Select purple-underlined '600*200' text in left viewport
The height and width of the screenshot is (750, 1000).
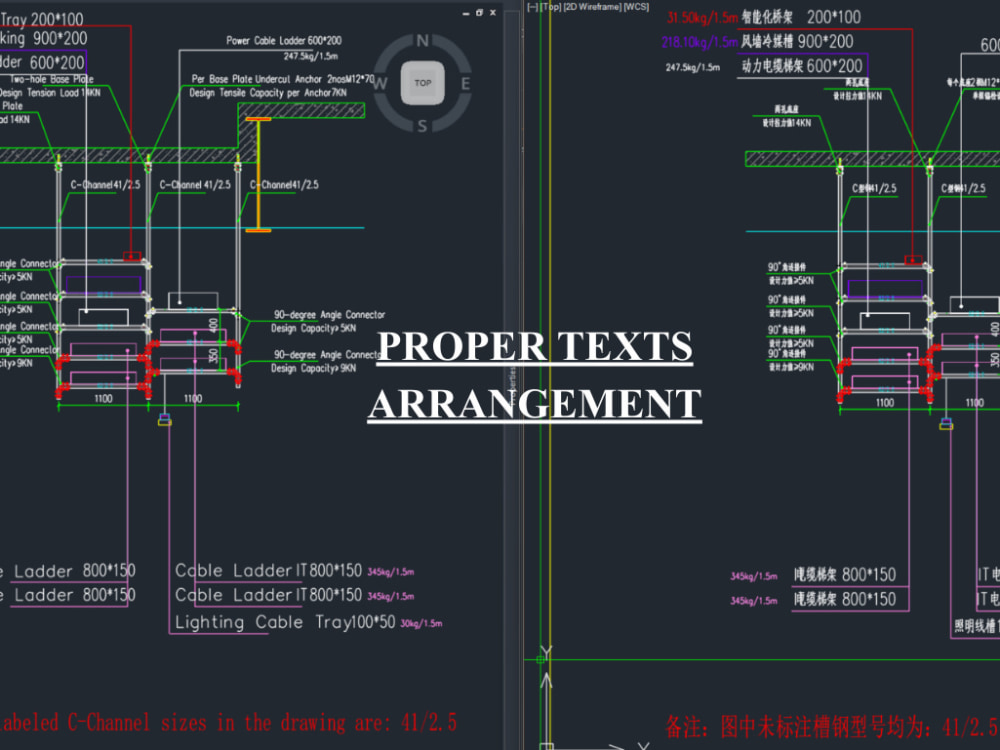click(x=57, y=62)
